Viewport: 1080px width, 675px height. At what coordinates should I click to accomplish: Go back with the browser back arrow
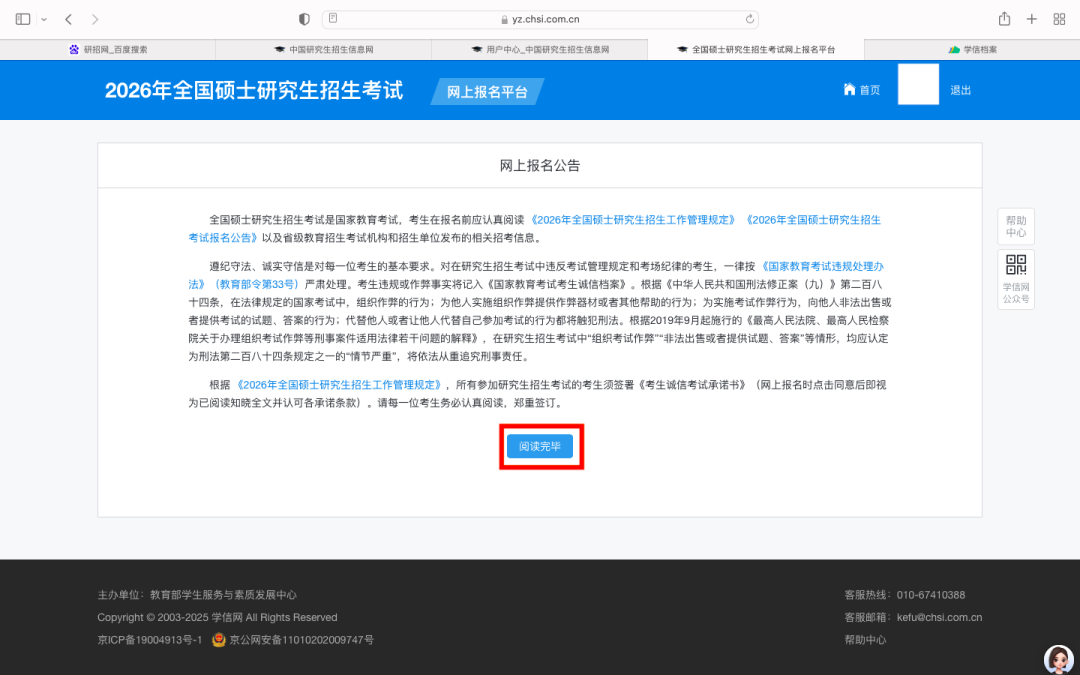(x=68, y=19)
